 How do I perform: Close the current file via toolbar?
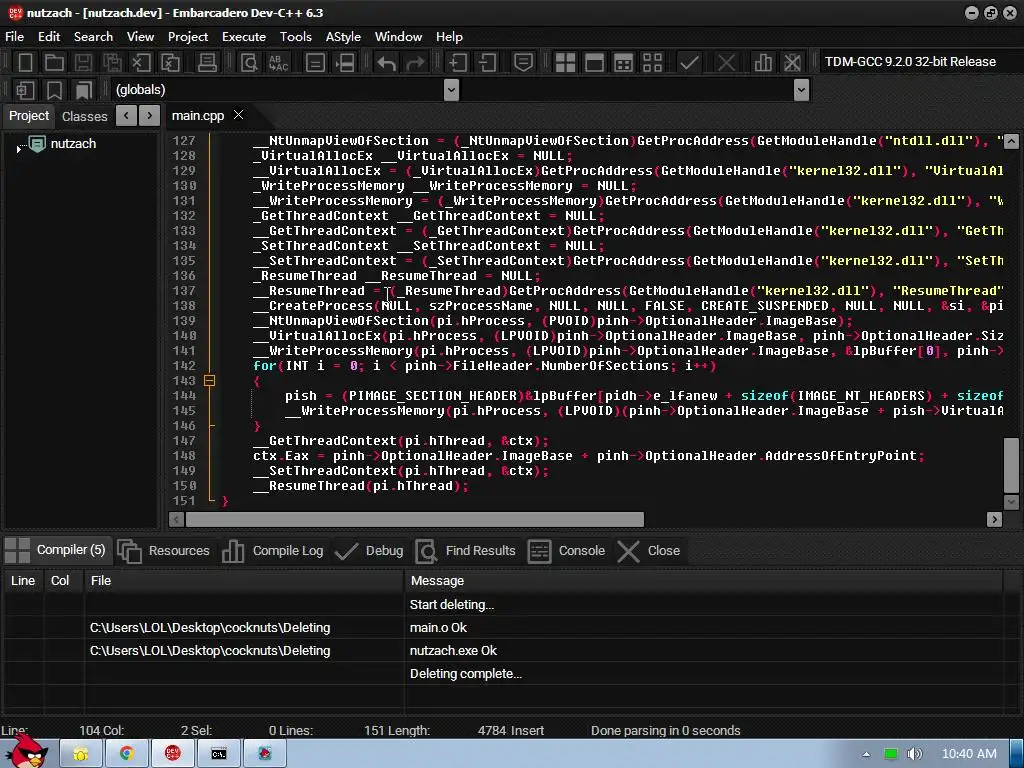point(141,63)
